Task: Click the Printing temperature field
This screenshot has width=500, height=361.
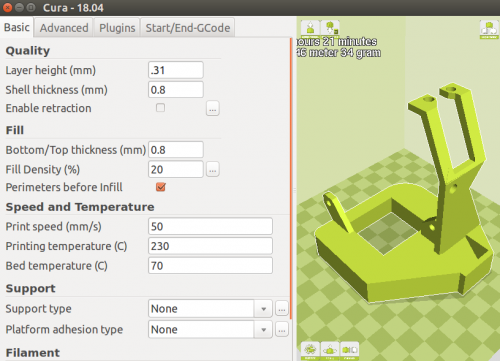Action: tap(210, 246)
